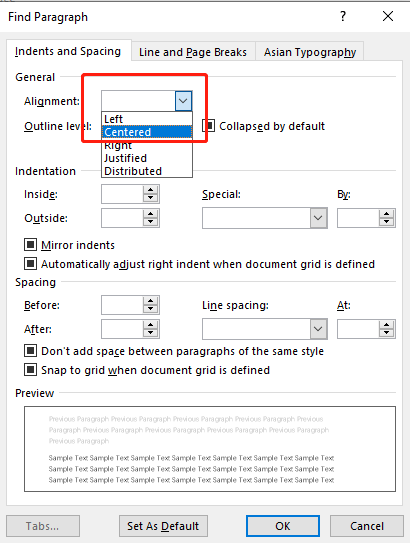Enable Snap to grid when document grid defined
Screen dimensions: 410x543
coord(30,370)
